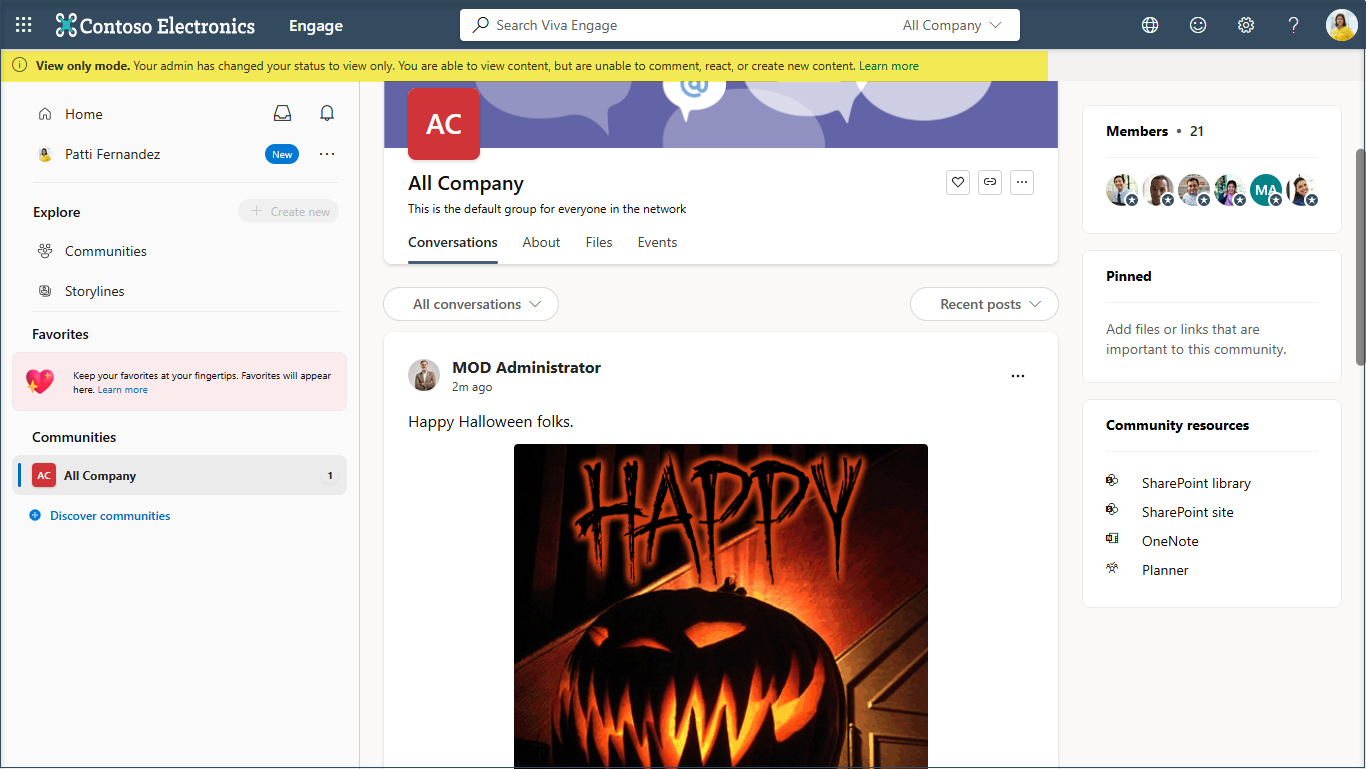The height and width of the screenshot is (769, 1366).
Task: Check notifications via the bell icon
Action: click(326, 113)
